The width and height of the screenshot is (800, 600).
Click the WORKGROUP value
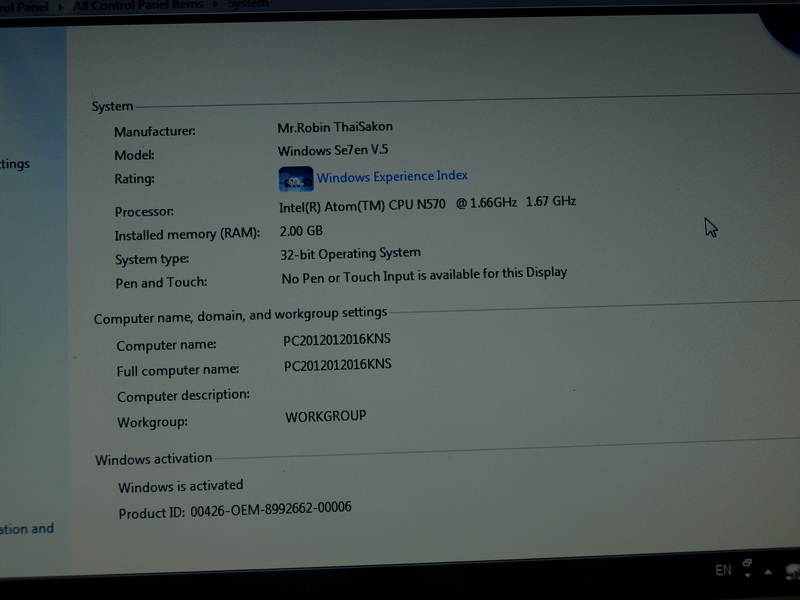[325, 416]
